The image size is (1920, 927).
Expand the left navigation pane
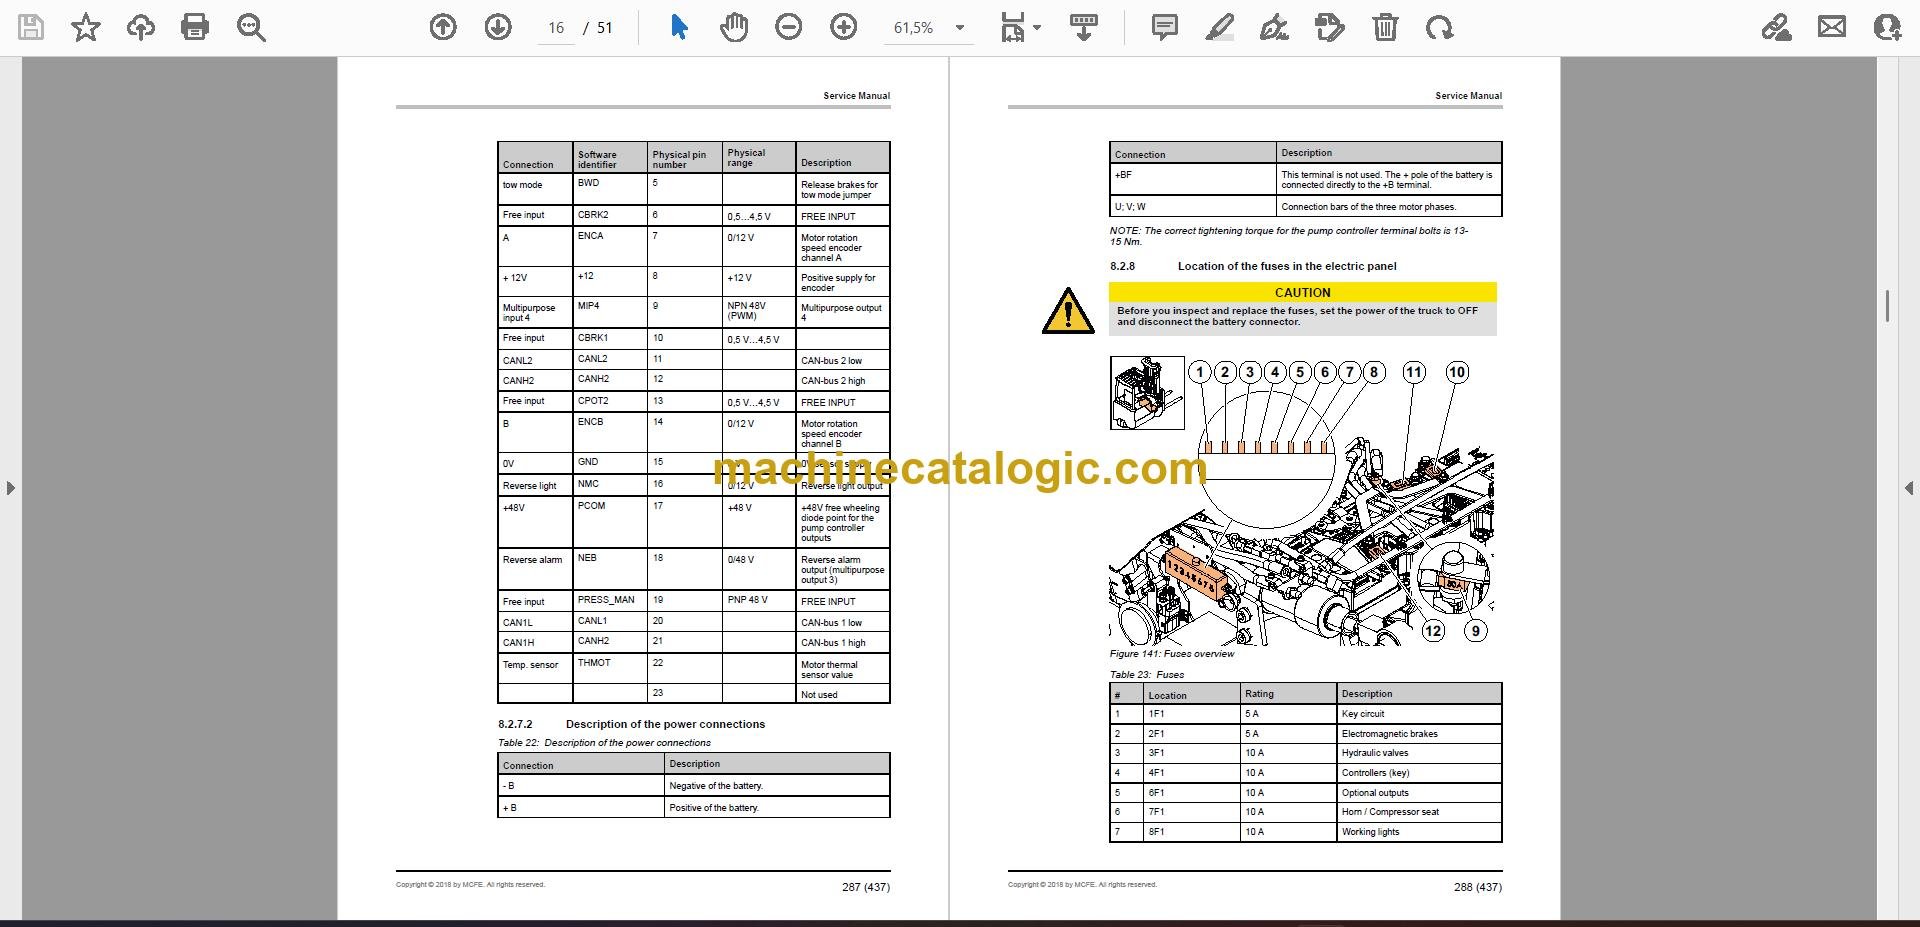pyautogui.click(x=10, y=488)
